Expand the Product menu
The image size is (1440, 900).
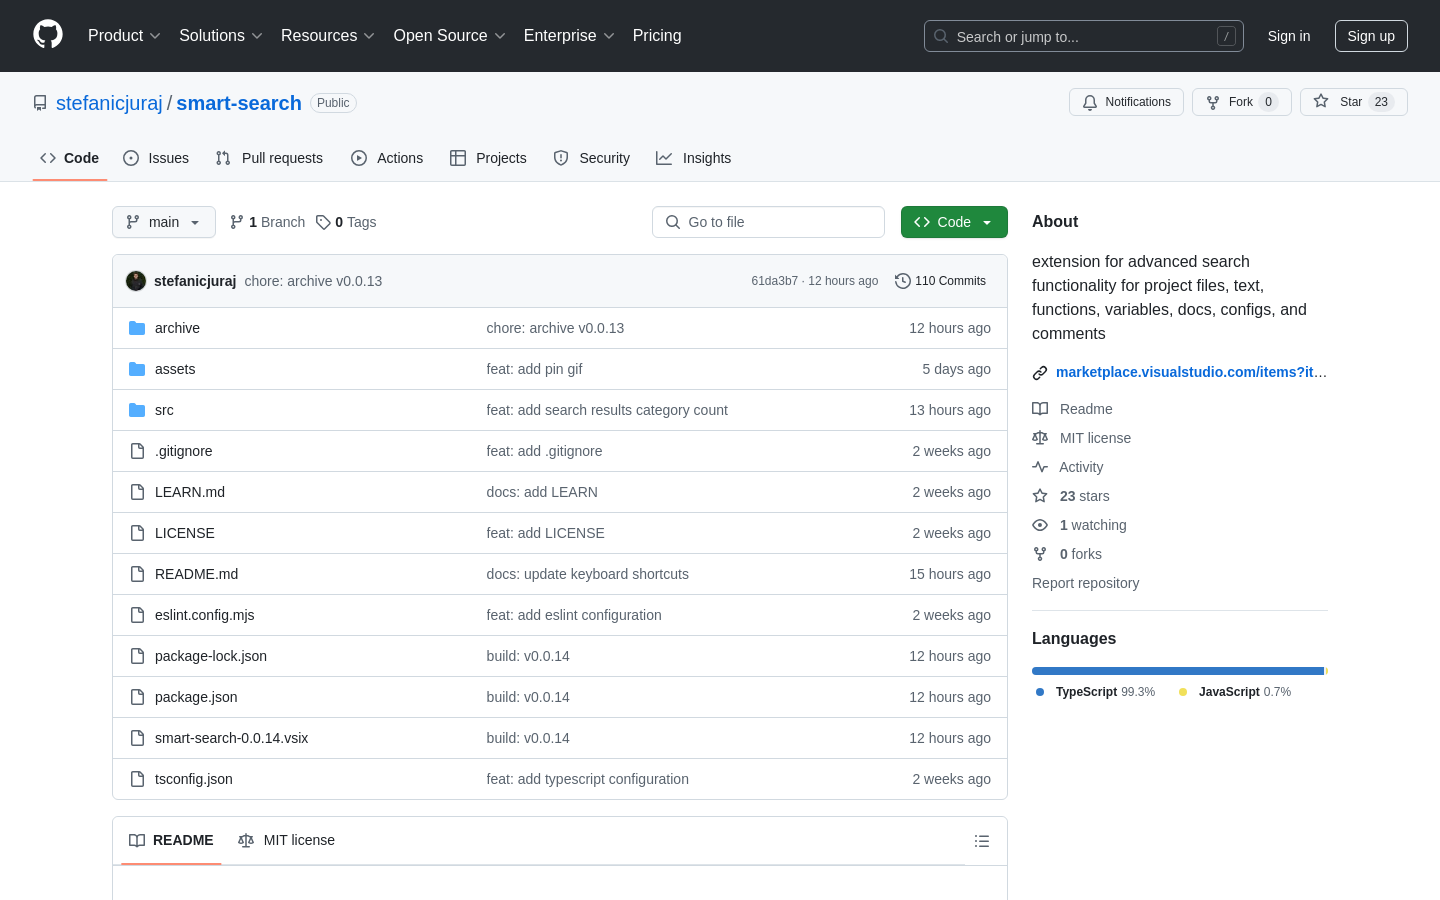point(124,36)
